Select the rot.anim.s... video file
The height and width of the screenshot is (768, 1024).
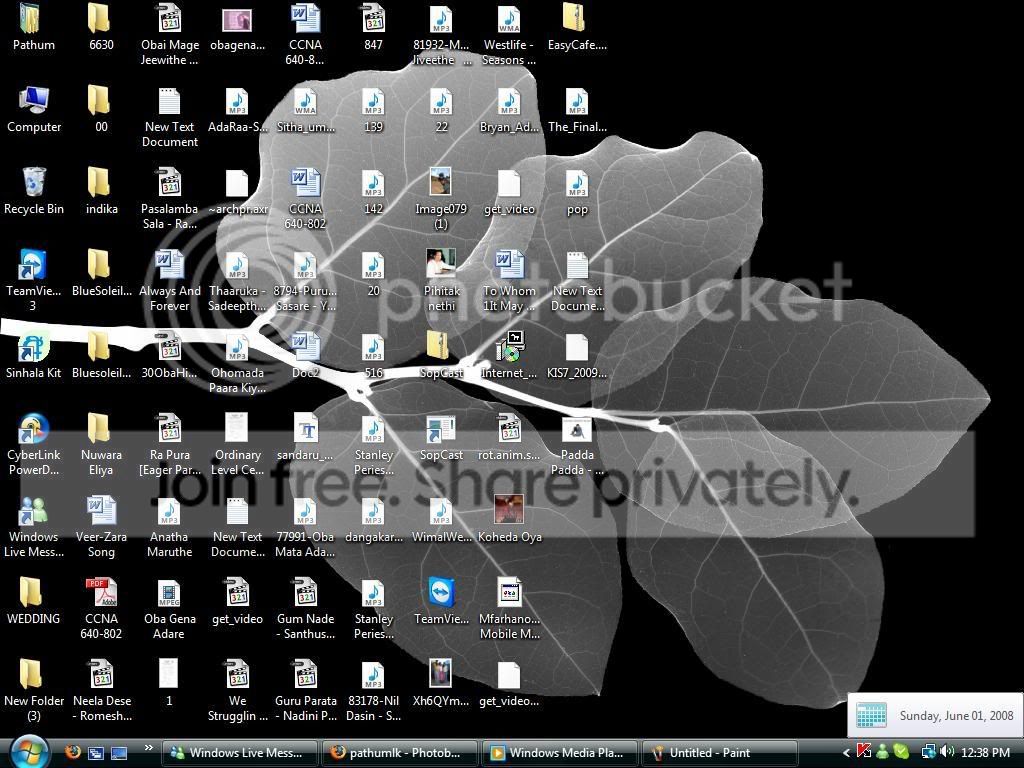coord(509,429)
